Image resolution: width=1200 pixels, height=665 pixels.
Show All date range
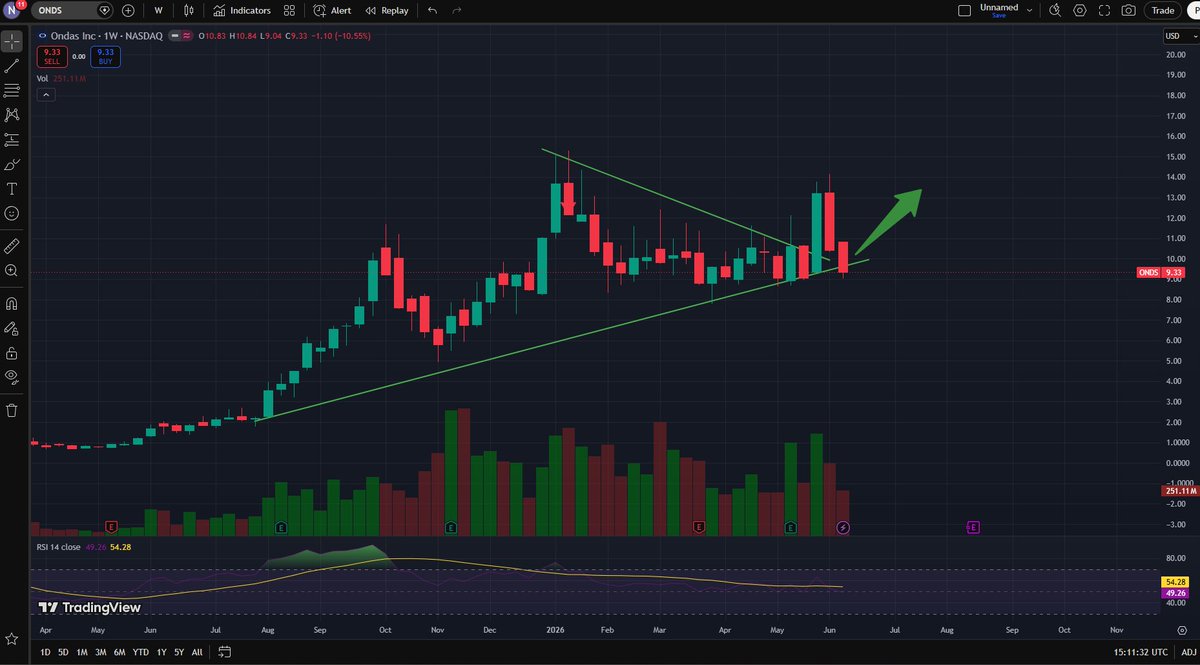196,652
